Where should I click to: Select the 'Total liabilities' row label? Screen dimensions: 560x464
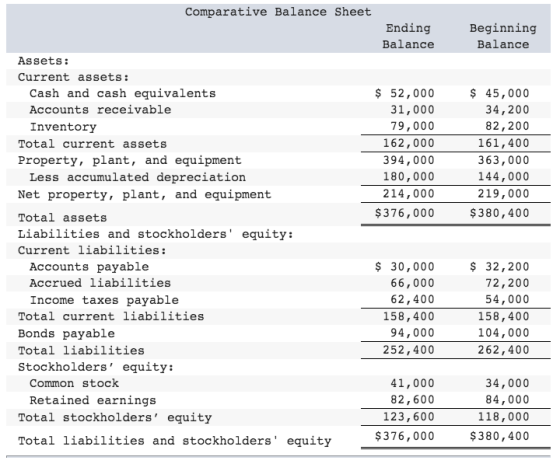click(81, 351)
